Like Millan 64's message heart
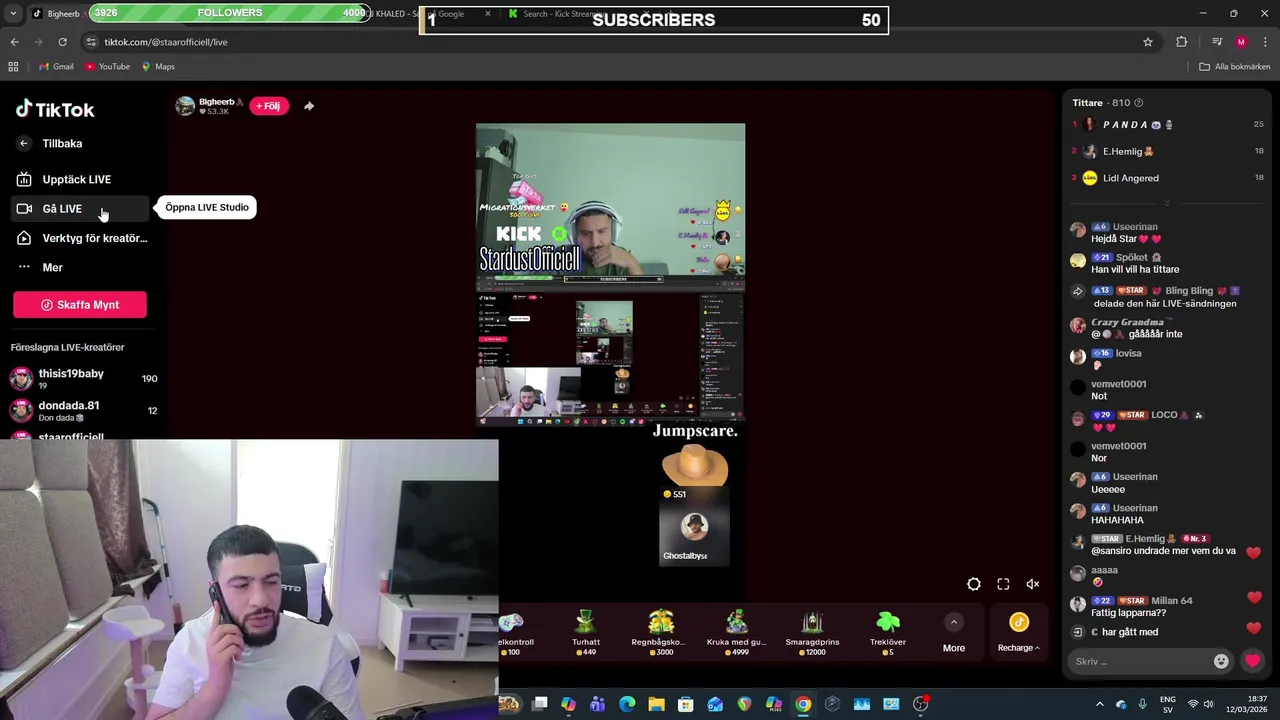 click(x=1254, y=597)
